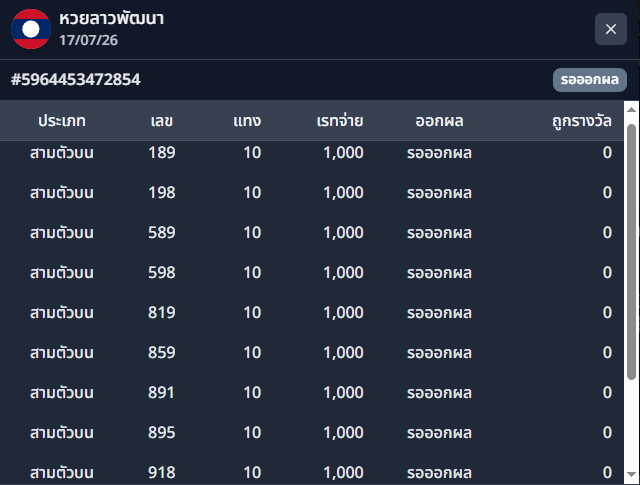Image resolution: width=640 pixels, height=485 pixels.
Task: Close the lottery ticket dialog
Action: click(x=611, y=29)
